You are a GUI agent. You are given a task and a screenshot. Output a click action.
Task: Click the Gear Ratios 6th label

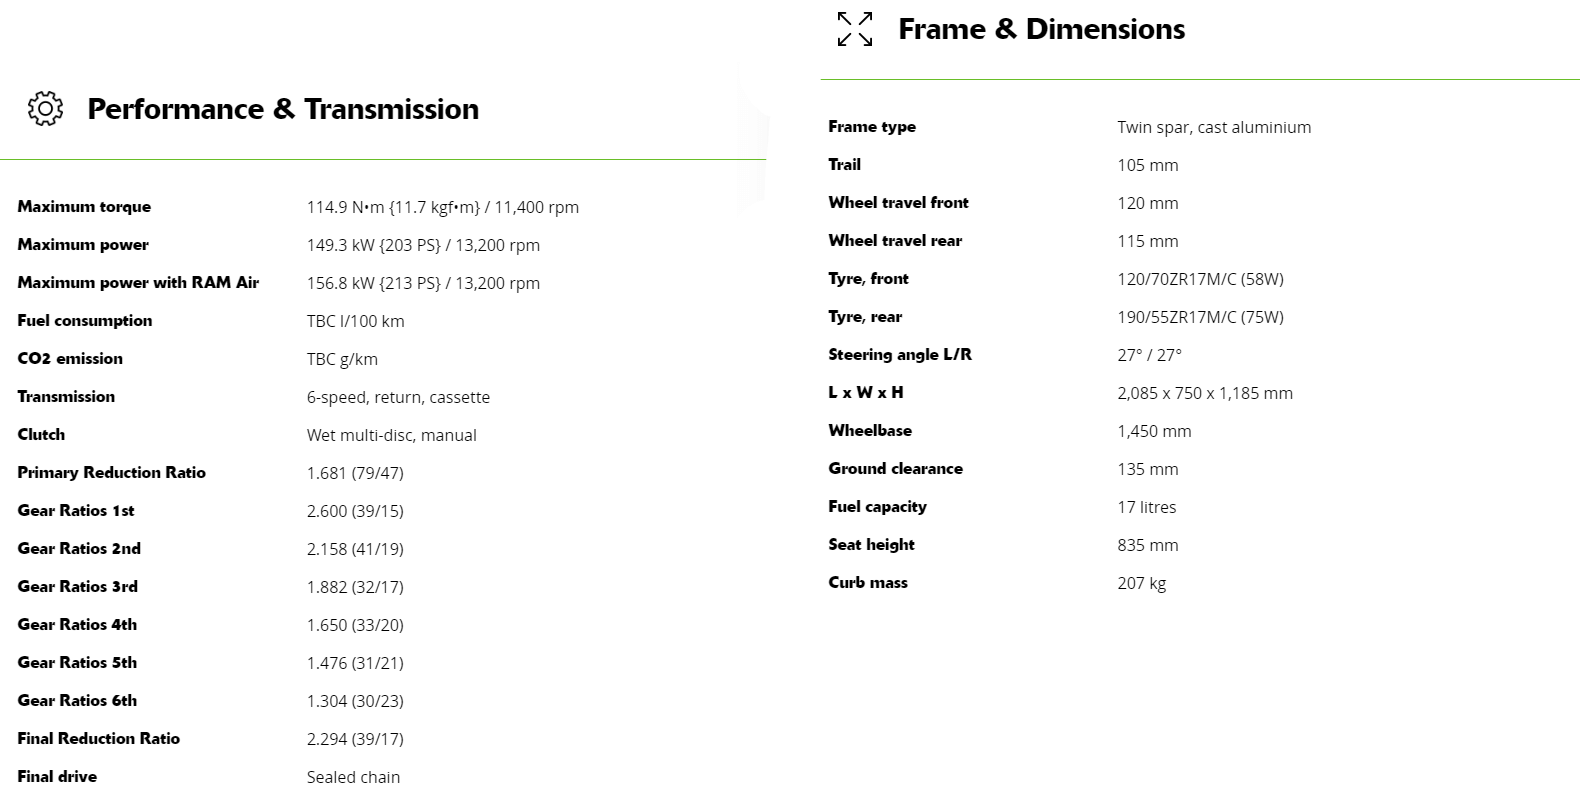point(77,701)
